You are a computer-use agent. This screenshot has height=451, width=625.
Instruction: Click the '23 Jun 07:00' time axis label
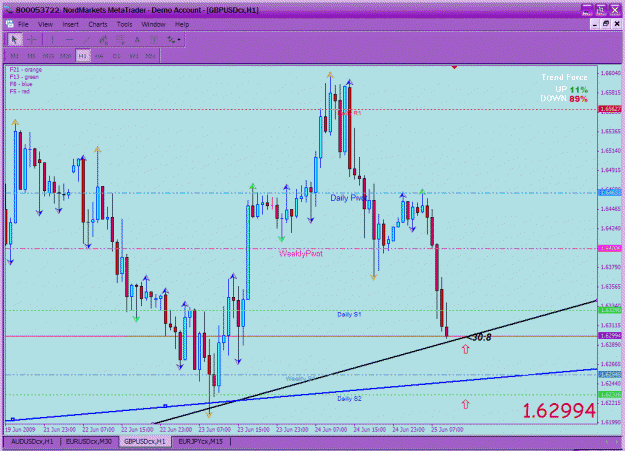(x=214, y=430)
